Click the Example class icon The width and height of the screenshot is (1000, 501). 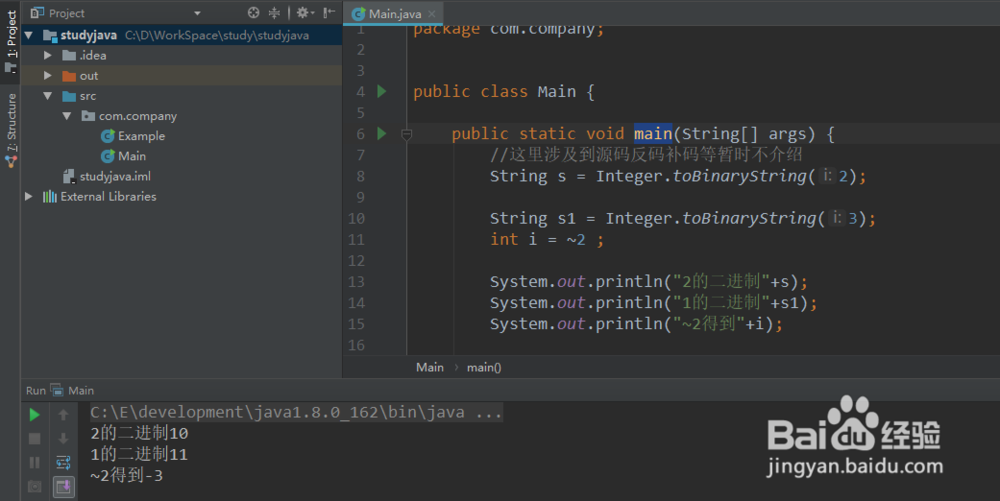click(x=108, y=136)
